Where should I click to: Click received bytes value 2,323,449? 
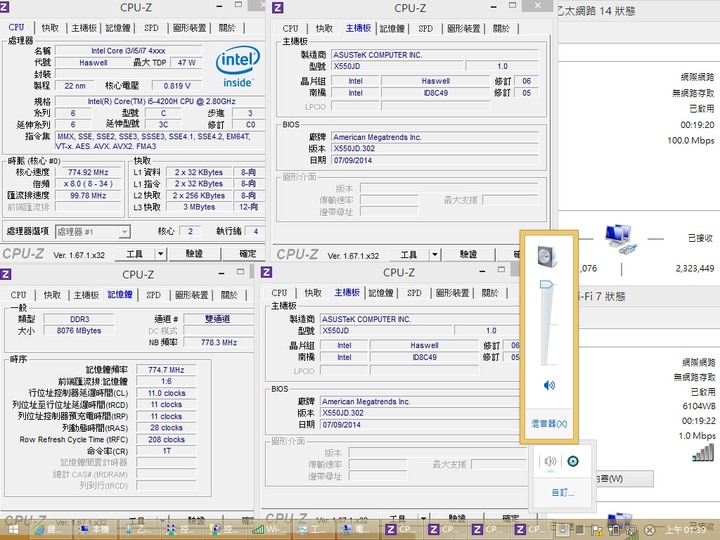tap(695, 269)
